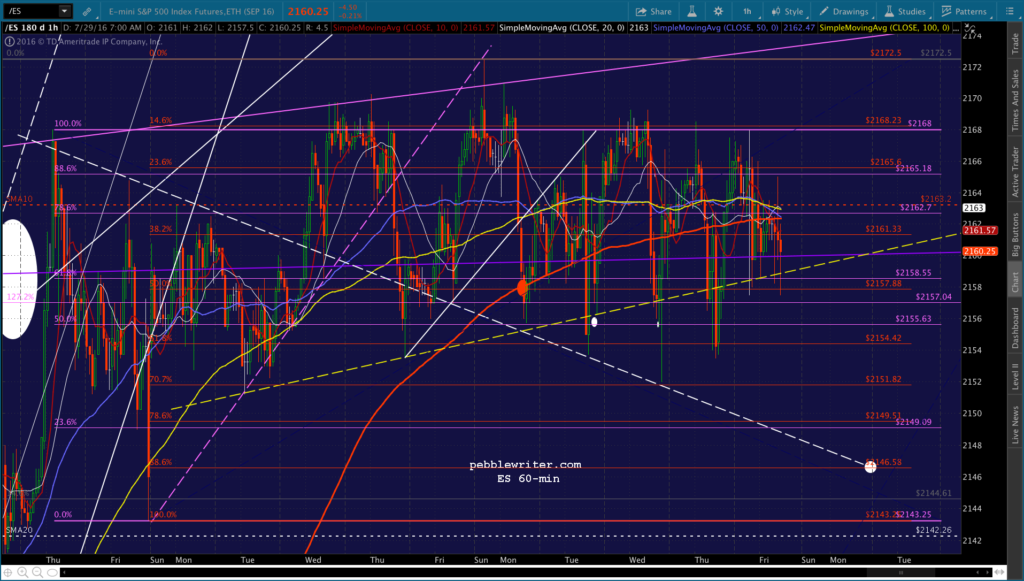Open the Active Trader side tab
This screenshot has height=581, width=1024.
tap(1015, 171)
